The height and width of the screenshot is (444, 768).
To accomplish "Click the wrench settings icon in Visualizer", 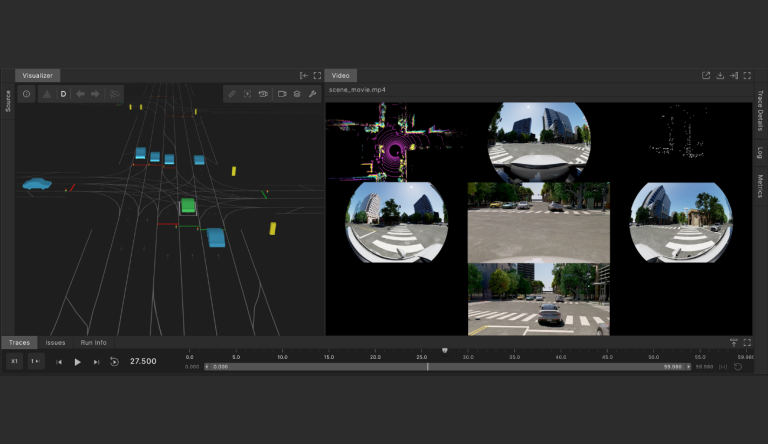I will [312, 94].
